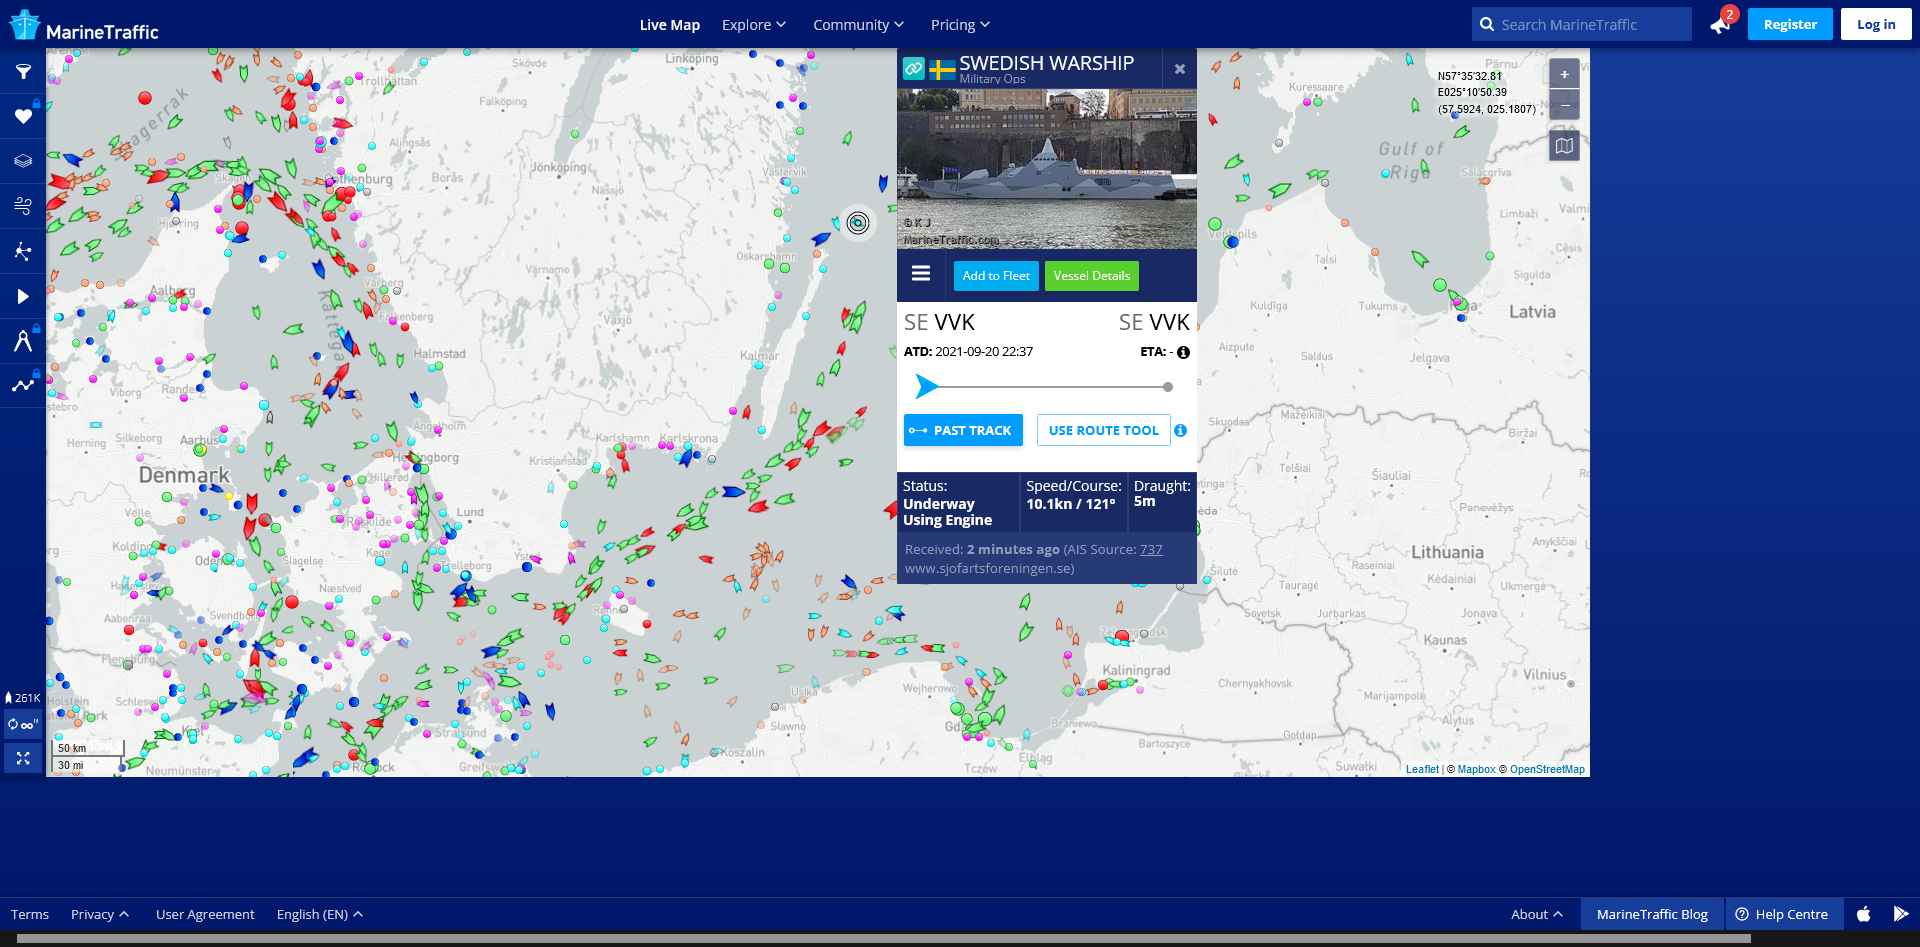Click the 261K vessels count indicator

(23, 698)
